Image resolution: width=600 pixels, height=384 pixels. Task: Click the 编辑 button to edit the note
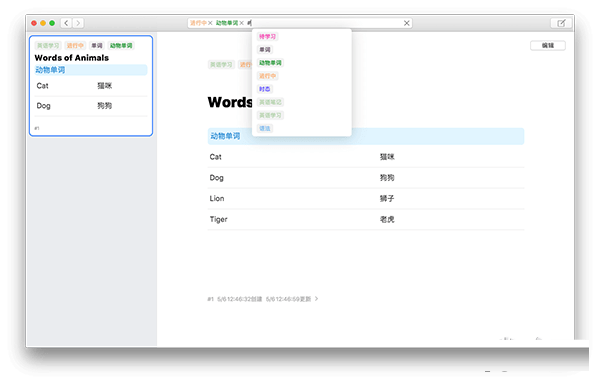pyautogui.click(x=548, y=46)
